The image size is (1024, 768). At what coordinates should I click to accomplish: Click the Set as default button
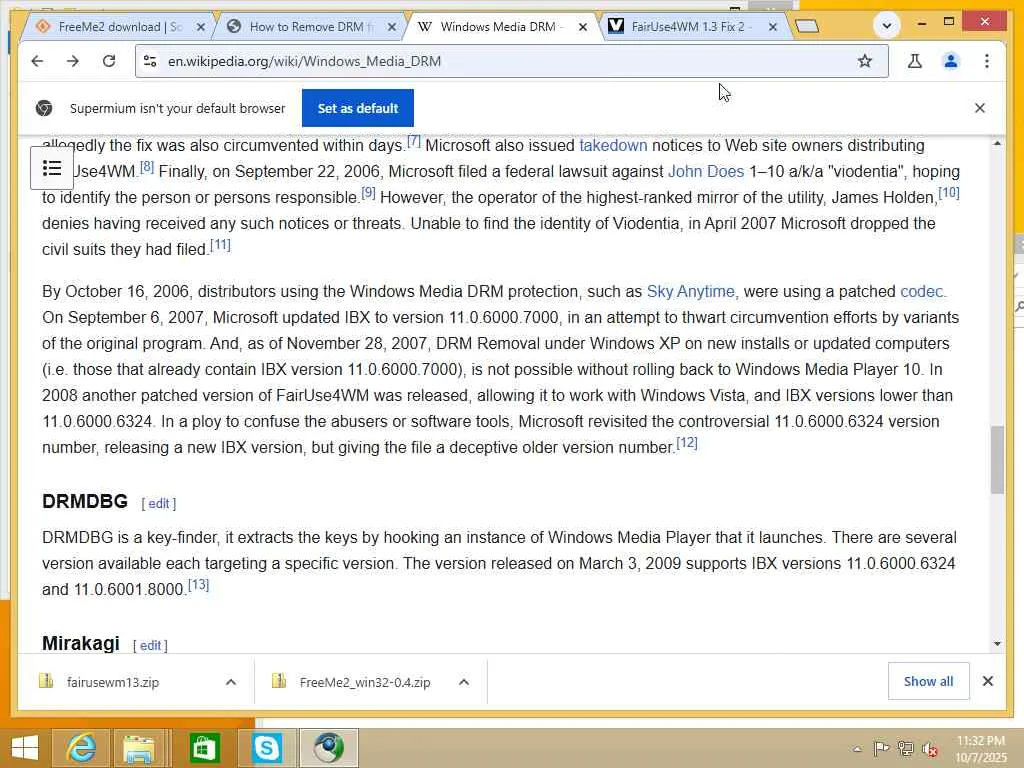click(x=357, y=108)
